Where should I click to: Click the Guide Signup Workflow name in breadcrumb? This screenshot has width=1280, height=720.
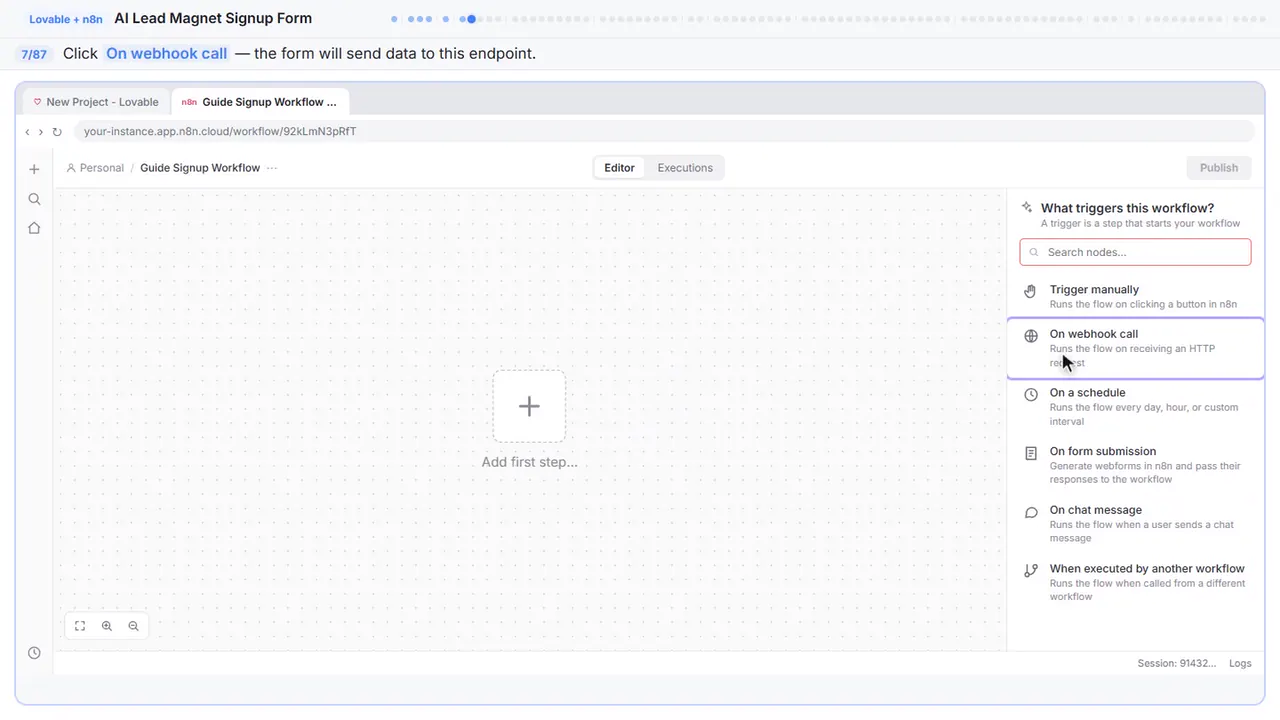click(200, 168)
